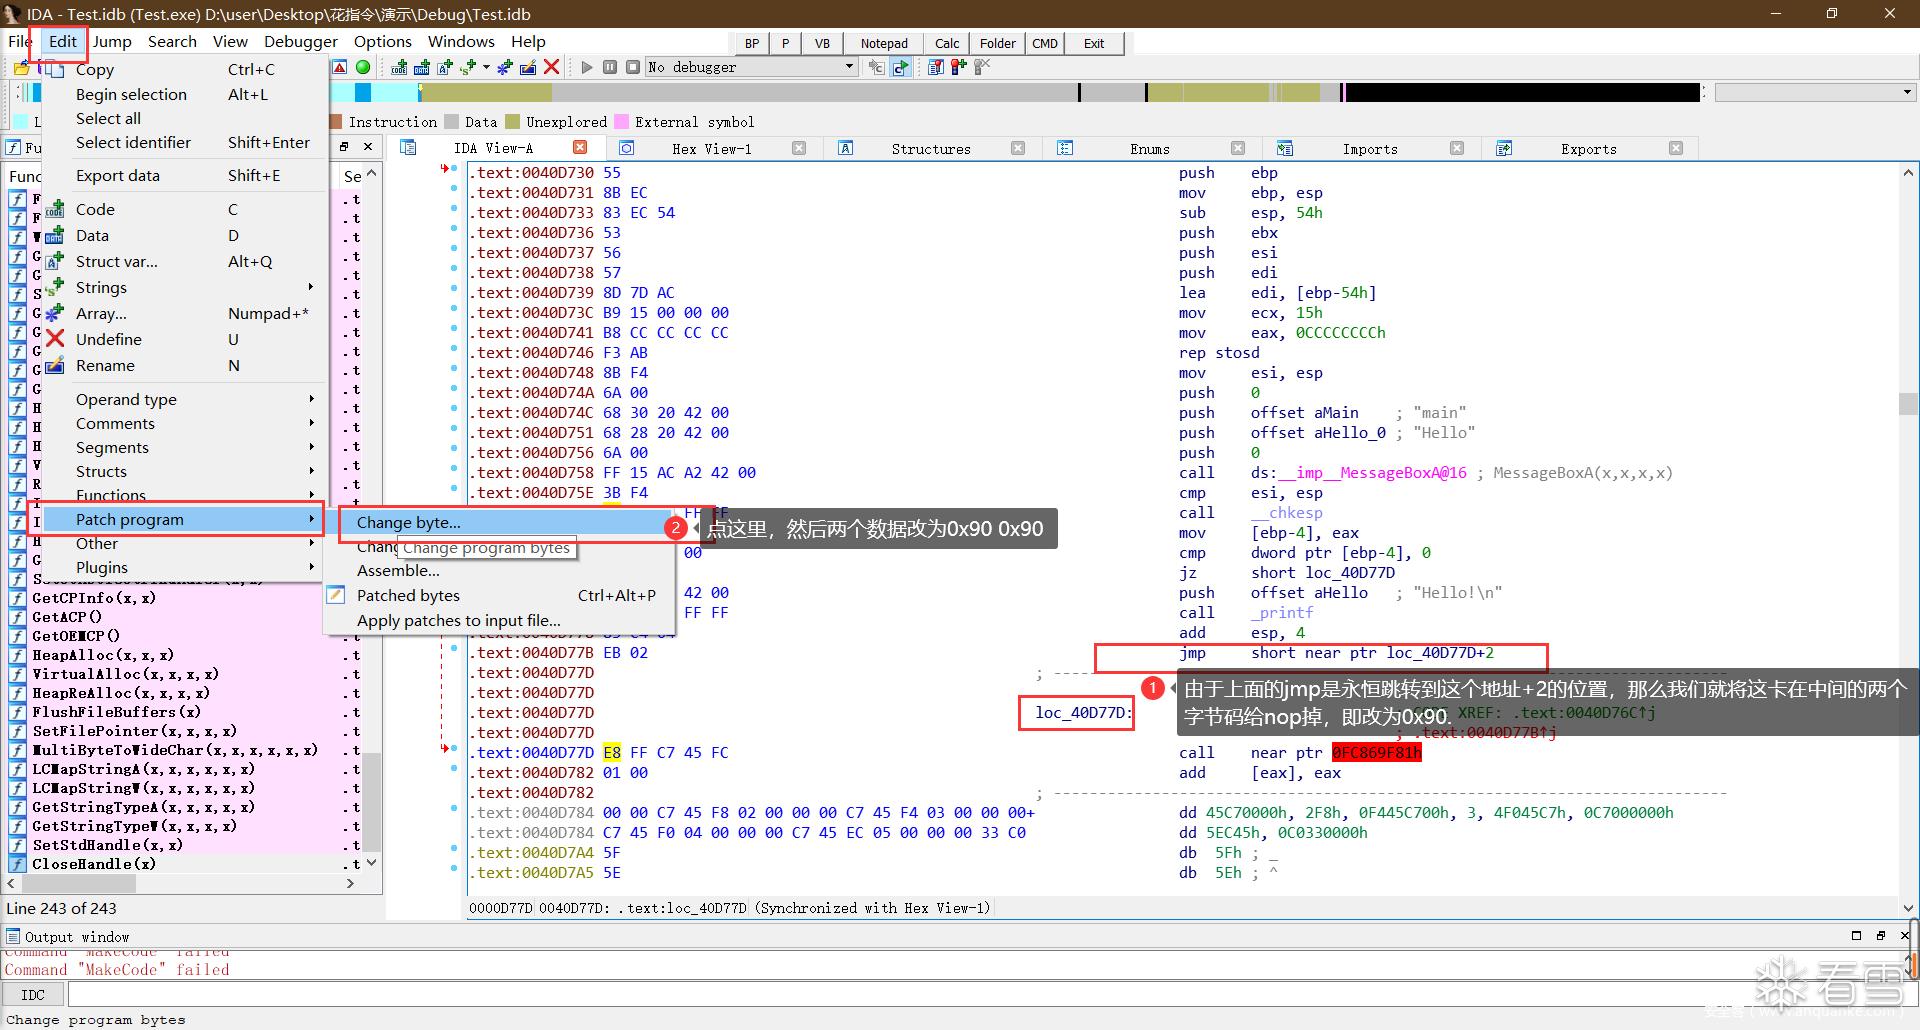Viewport: 1920px width, 1030px height.
Task: Switch to the Imports tab
Action: 1370,149
